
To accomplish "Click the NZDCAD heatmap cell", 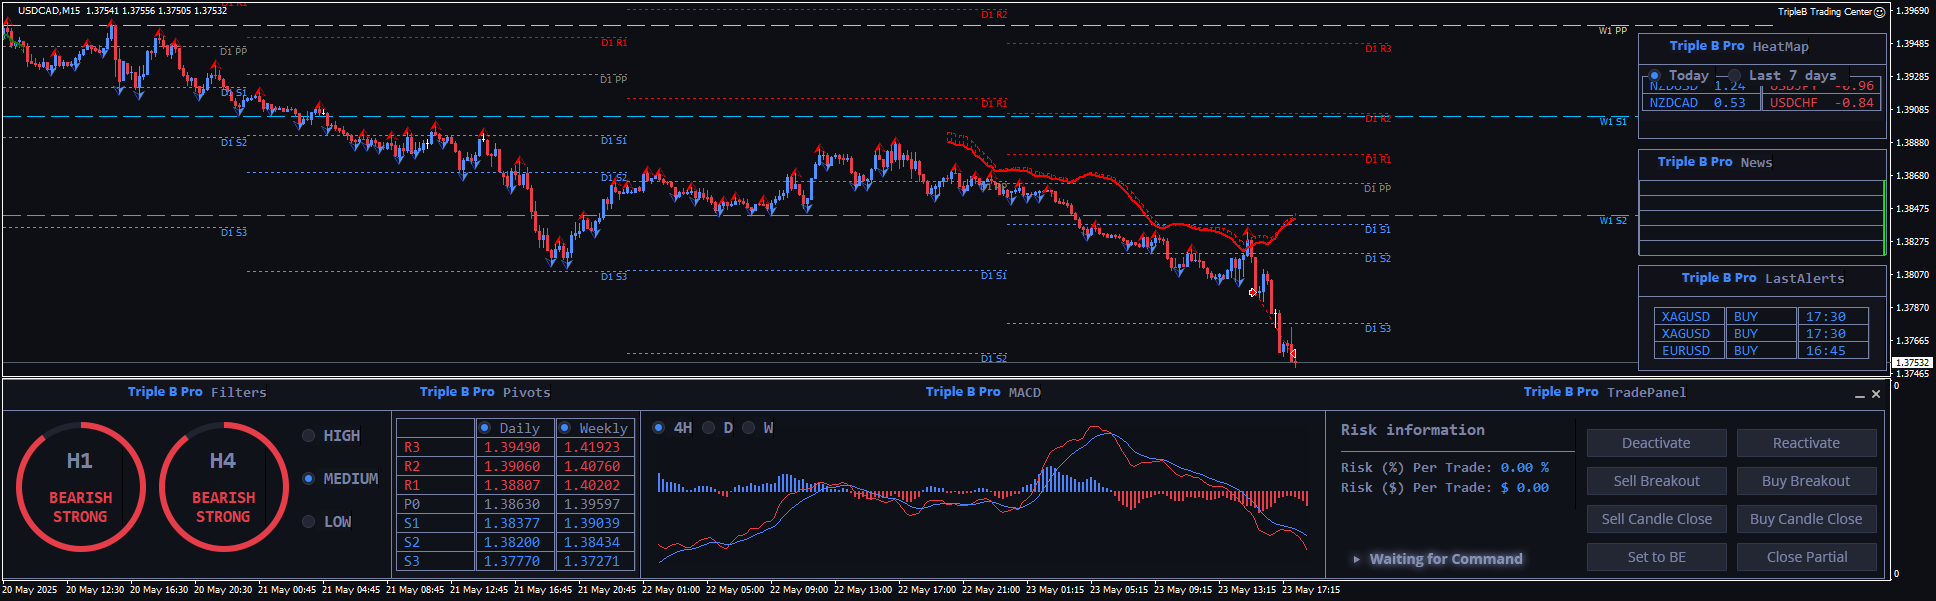I will click(1674, 103).
